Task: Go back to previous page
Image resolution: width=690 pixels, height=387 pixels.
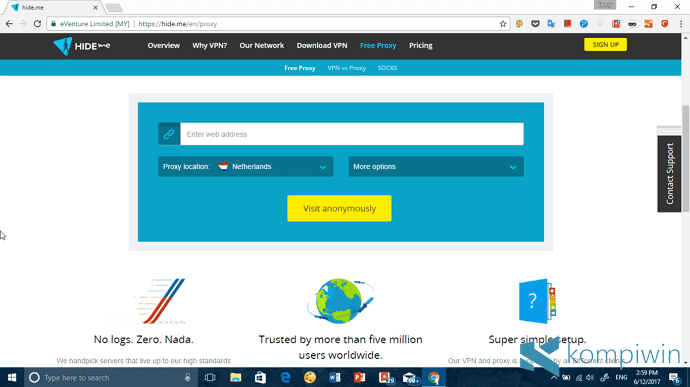Action: tap(9, 24)
